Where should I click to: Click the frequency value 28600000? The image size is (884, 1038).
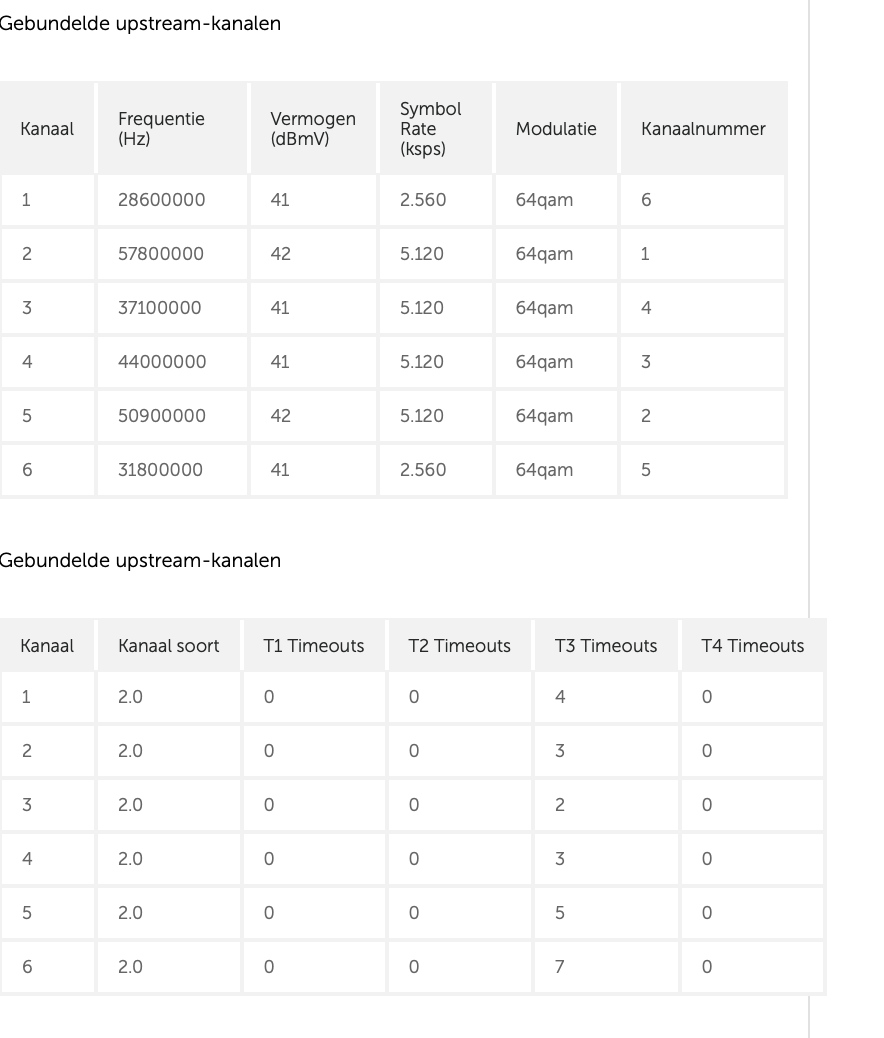pos(162,200)
